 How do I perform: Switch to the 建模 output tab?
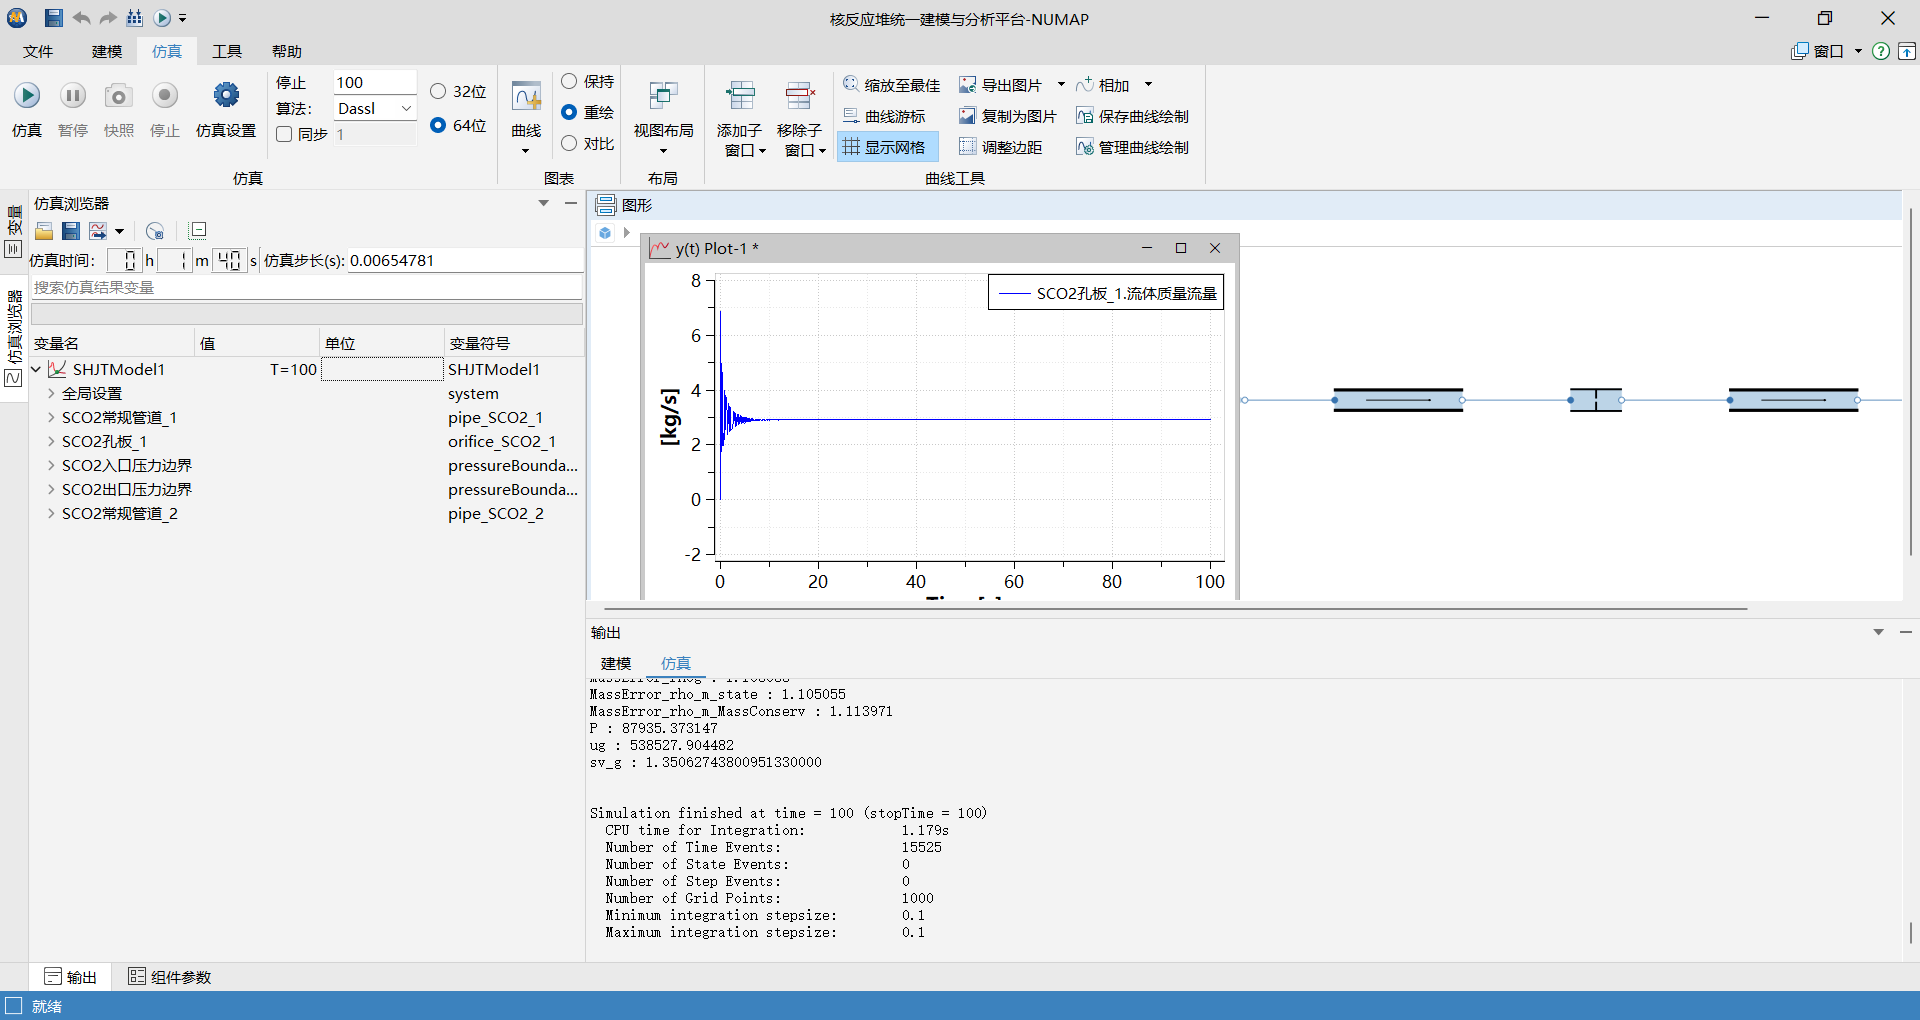(616, 663)
